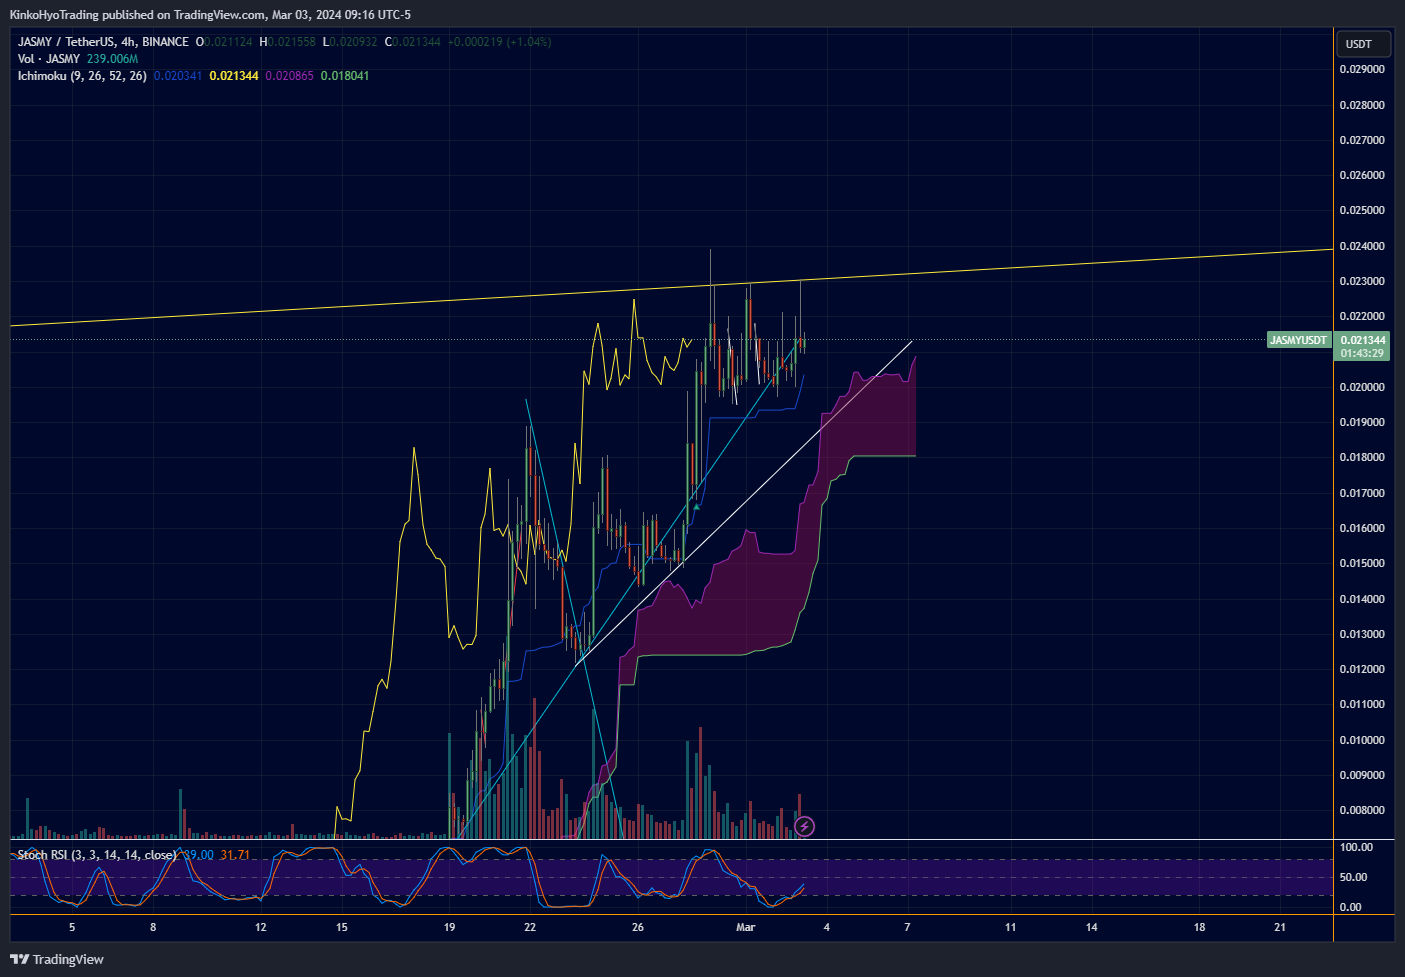Click the 26 date label on time axis

tap(638, 927)
